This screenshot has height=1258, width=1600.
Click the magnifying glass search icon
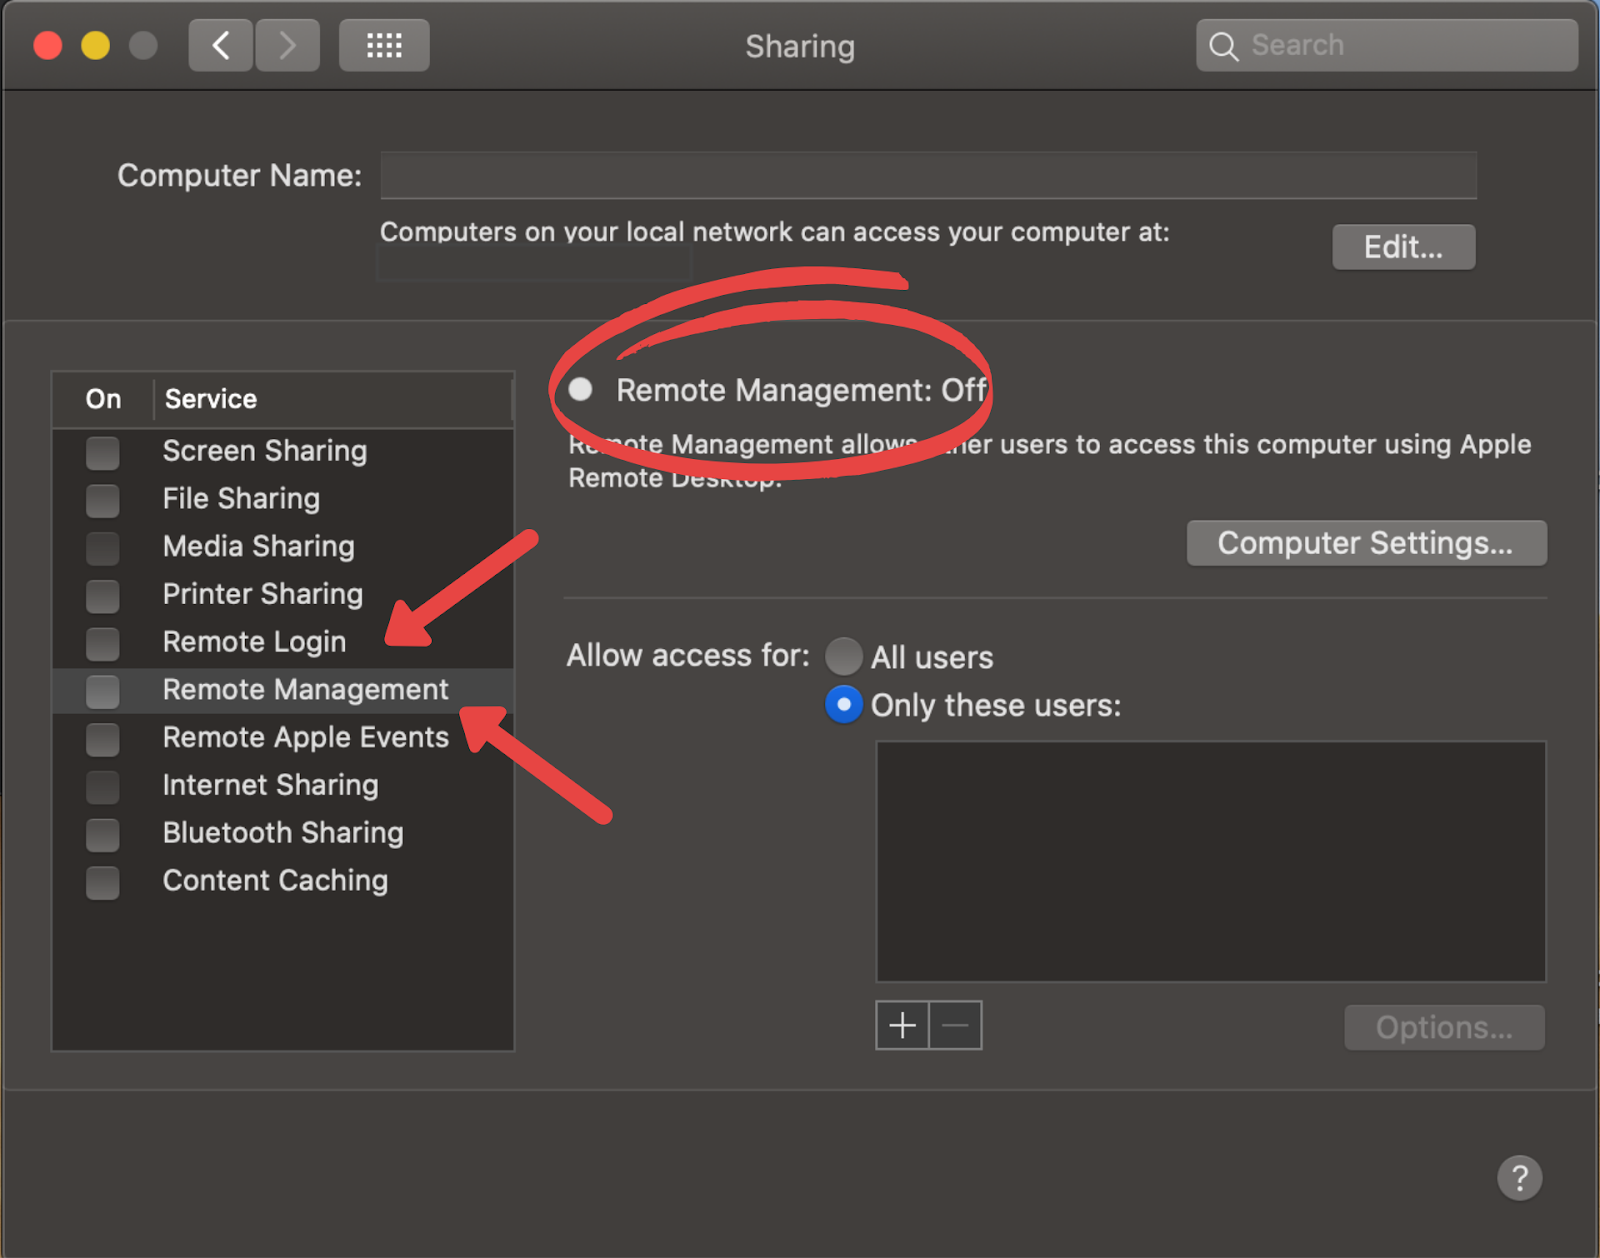click(1223, 46)
